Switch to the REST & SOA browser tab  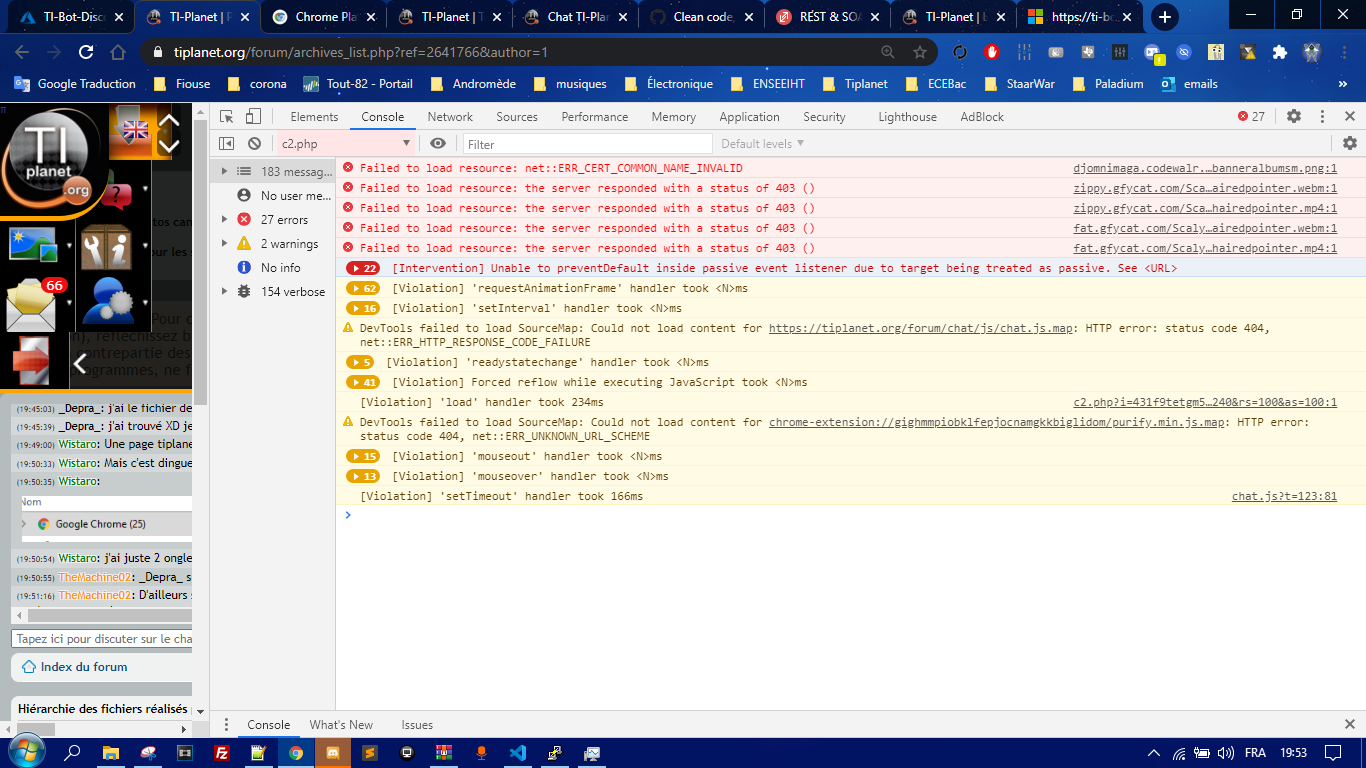[826, 17]
